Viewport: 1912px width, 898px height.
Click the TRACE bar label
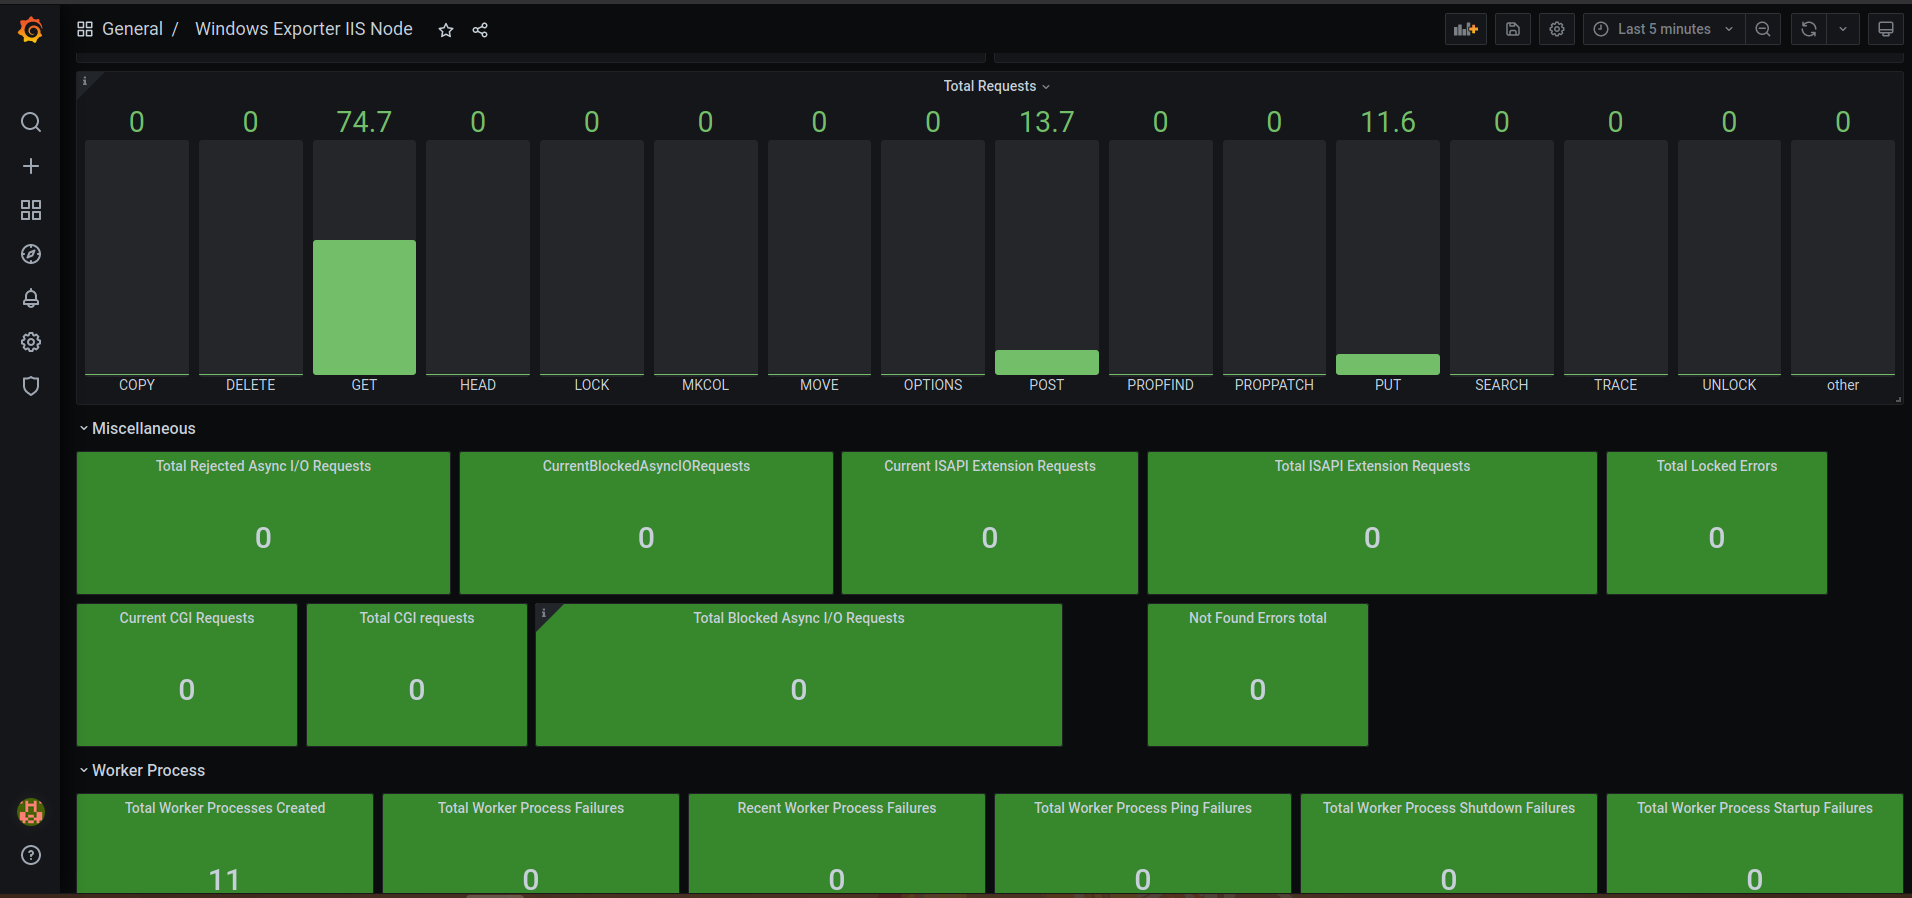pos(1615,385)
